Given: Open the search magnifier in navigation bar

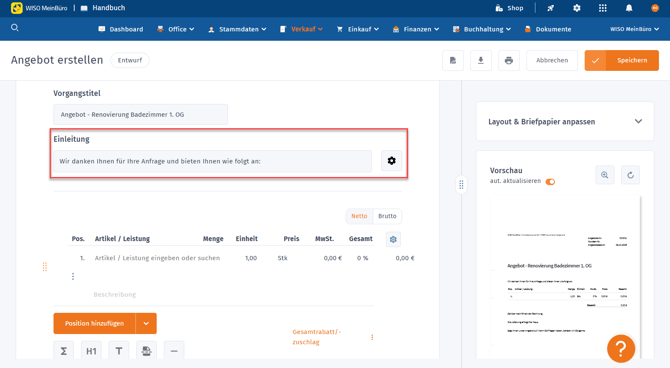Looking at the screenshot, I should coord(15,28).
